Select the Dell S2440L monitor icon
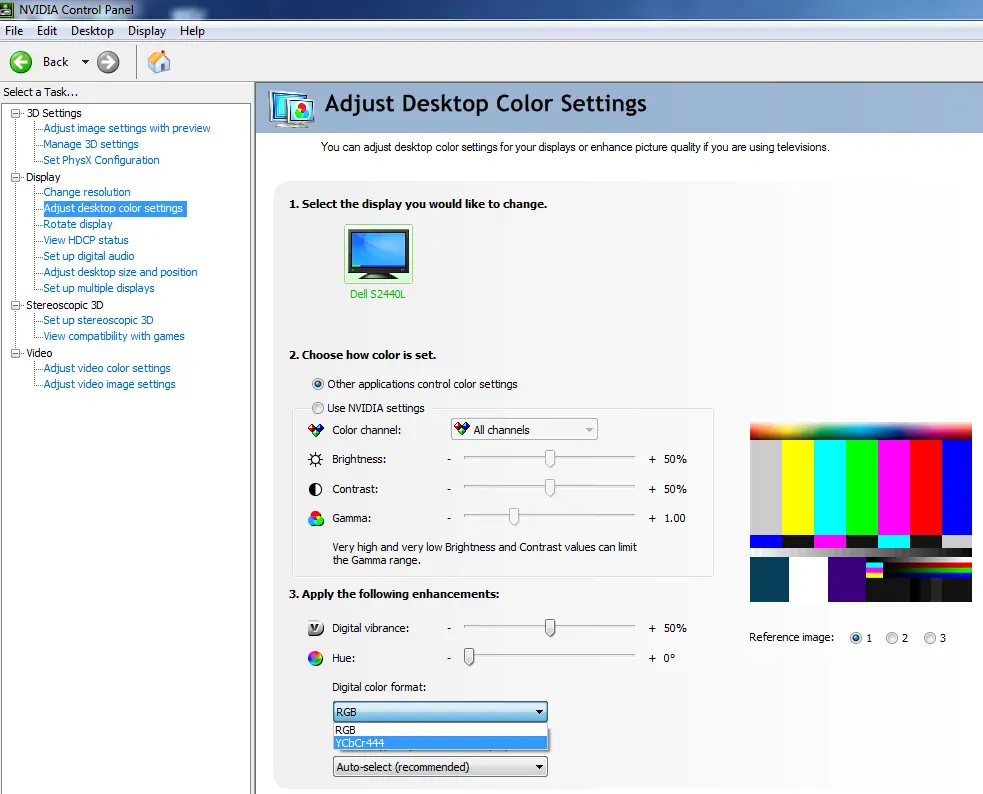 (x=378, y=253)
